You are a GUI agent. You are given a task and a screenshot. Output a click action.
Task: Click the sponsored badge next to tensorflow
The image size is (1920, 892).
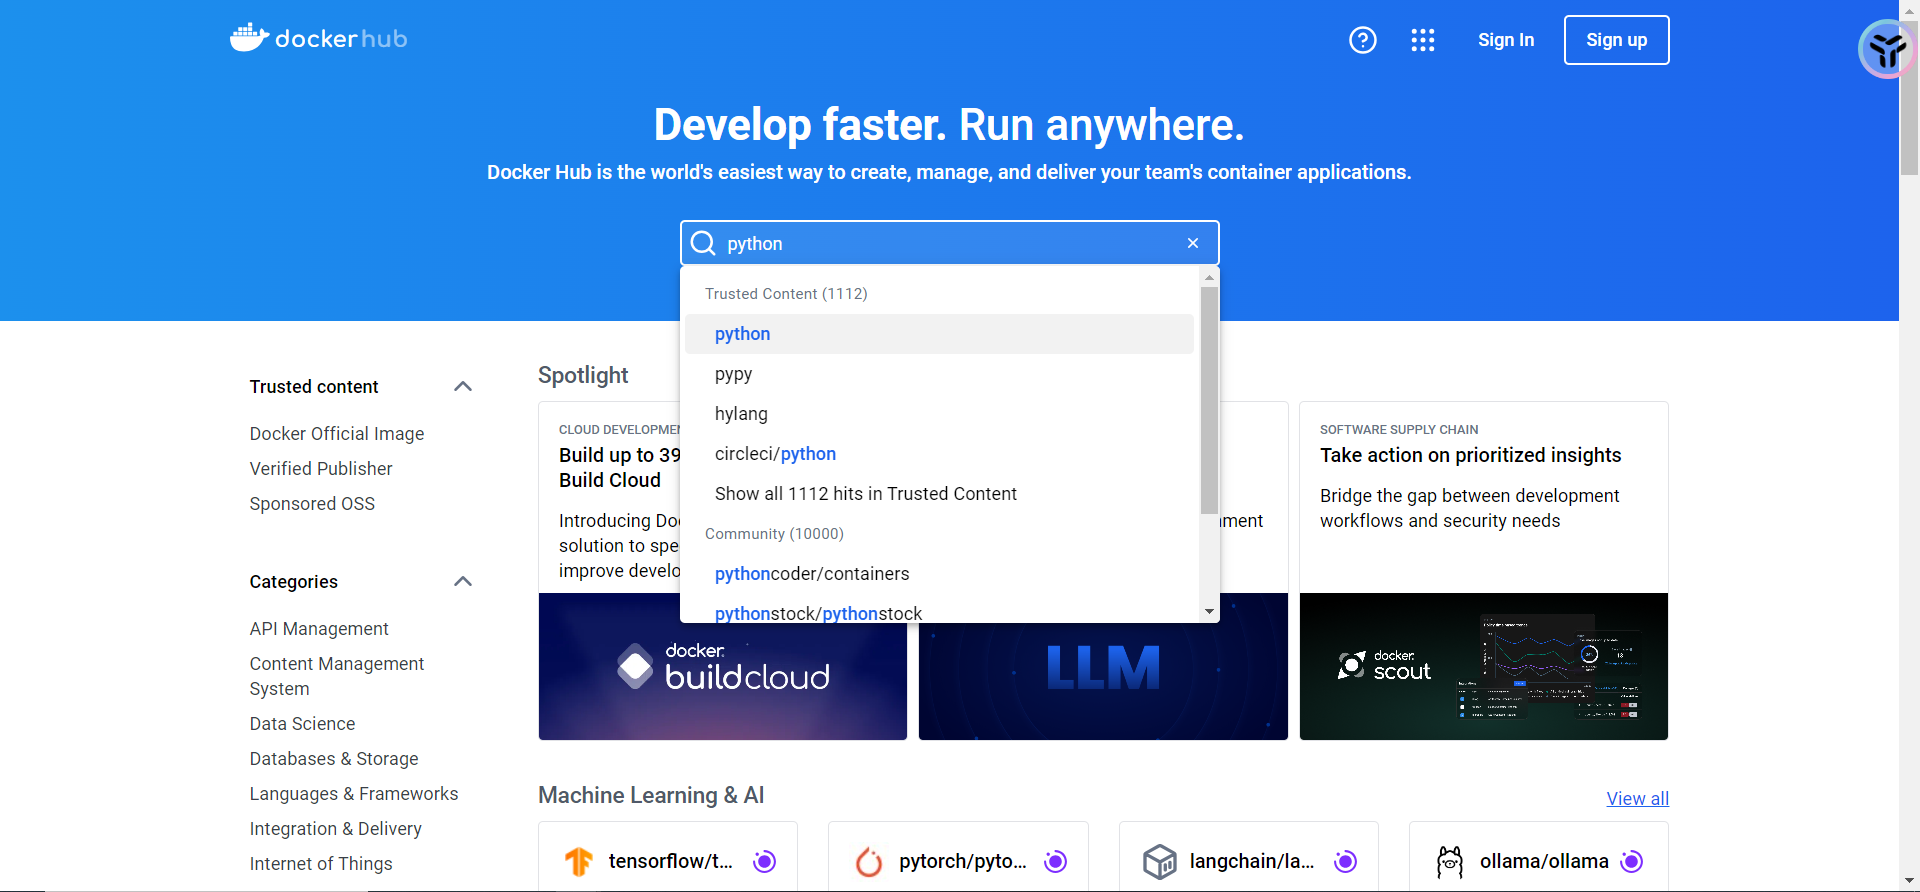click(x=765, y=861)
